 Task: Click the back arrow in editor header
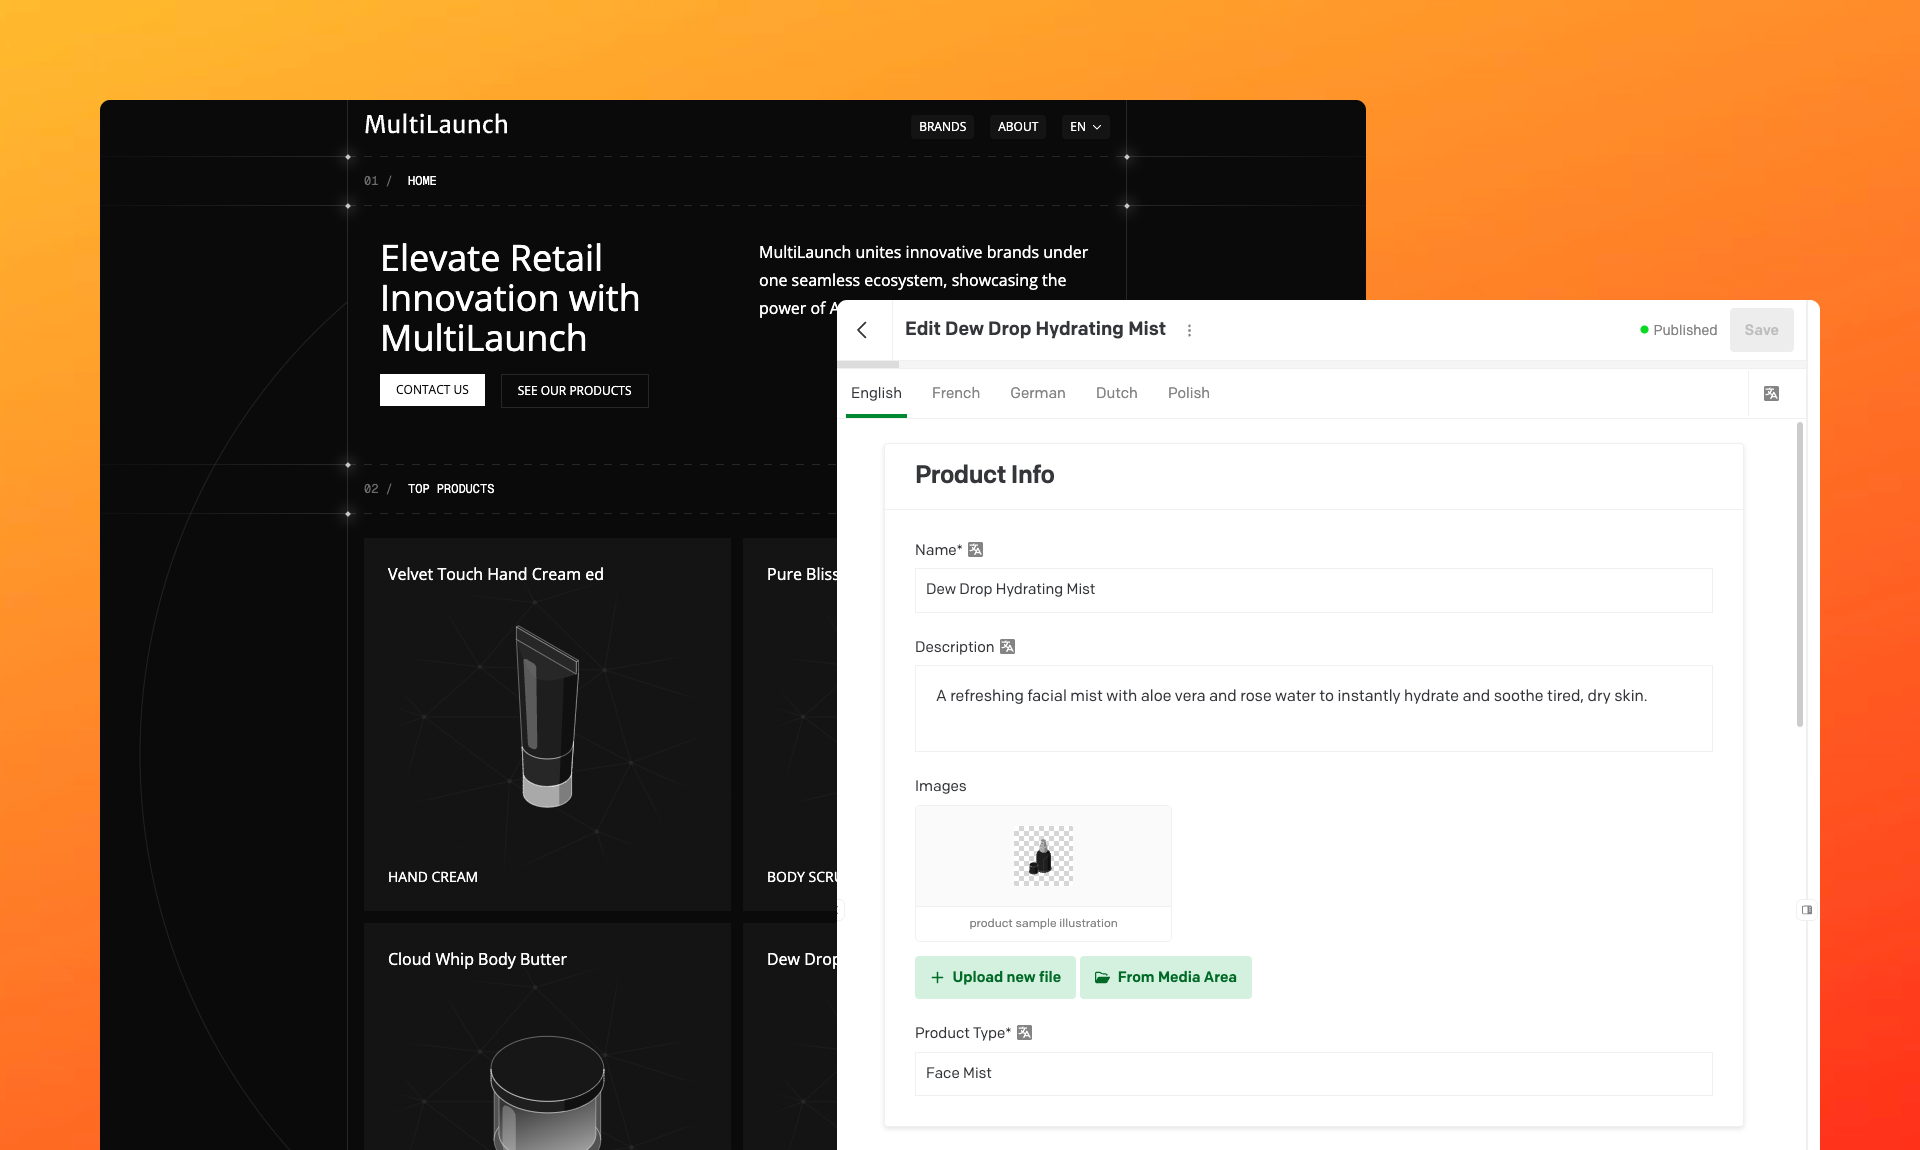coord(862,330)
